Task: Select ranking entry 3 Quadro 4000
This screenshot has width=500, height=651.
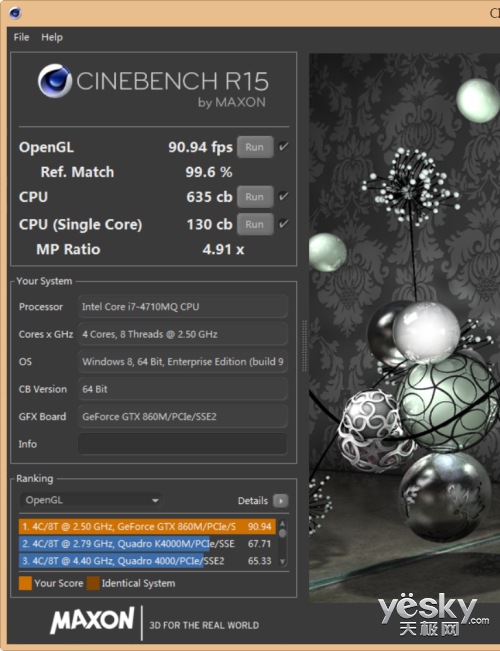Action: click(x=147, y=561)
